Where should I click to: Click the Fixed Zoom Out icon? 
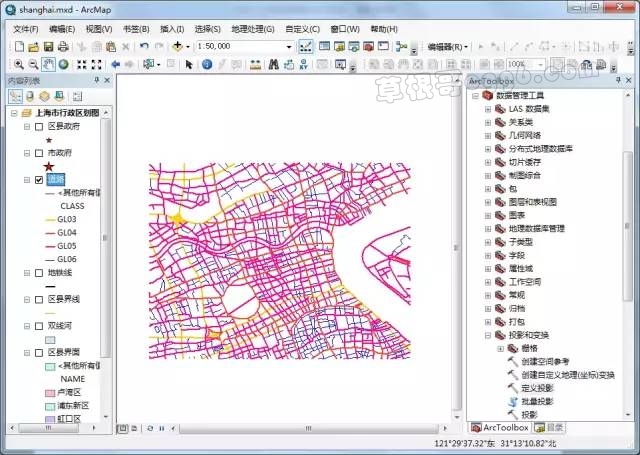96,64
